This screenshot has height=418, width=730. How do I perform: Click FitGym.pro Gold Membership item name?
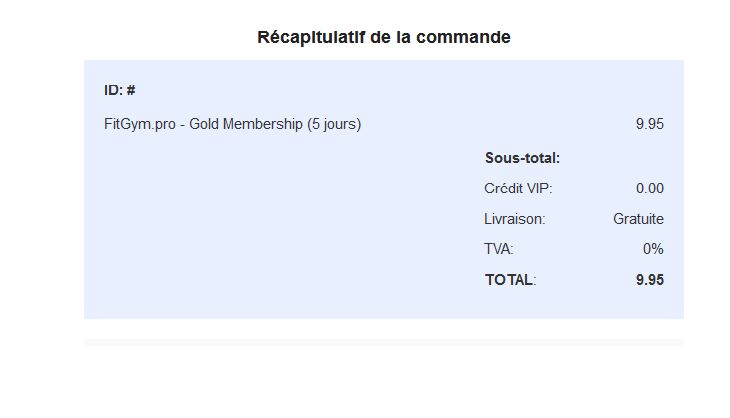pos(232,124)
